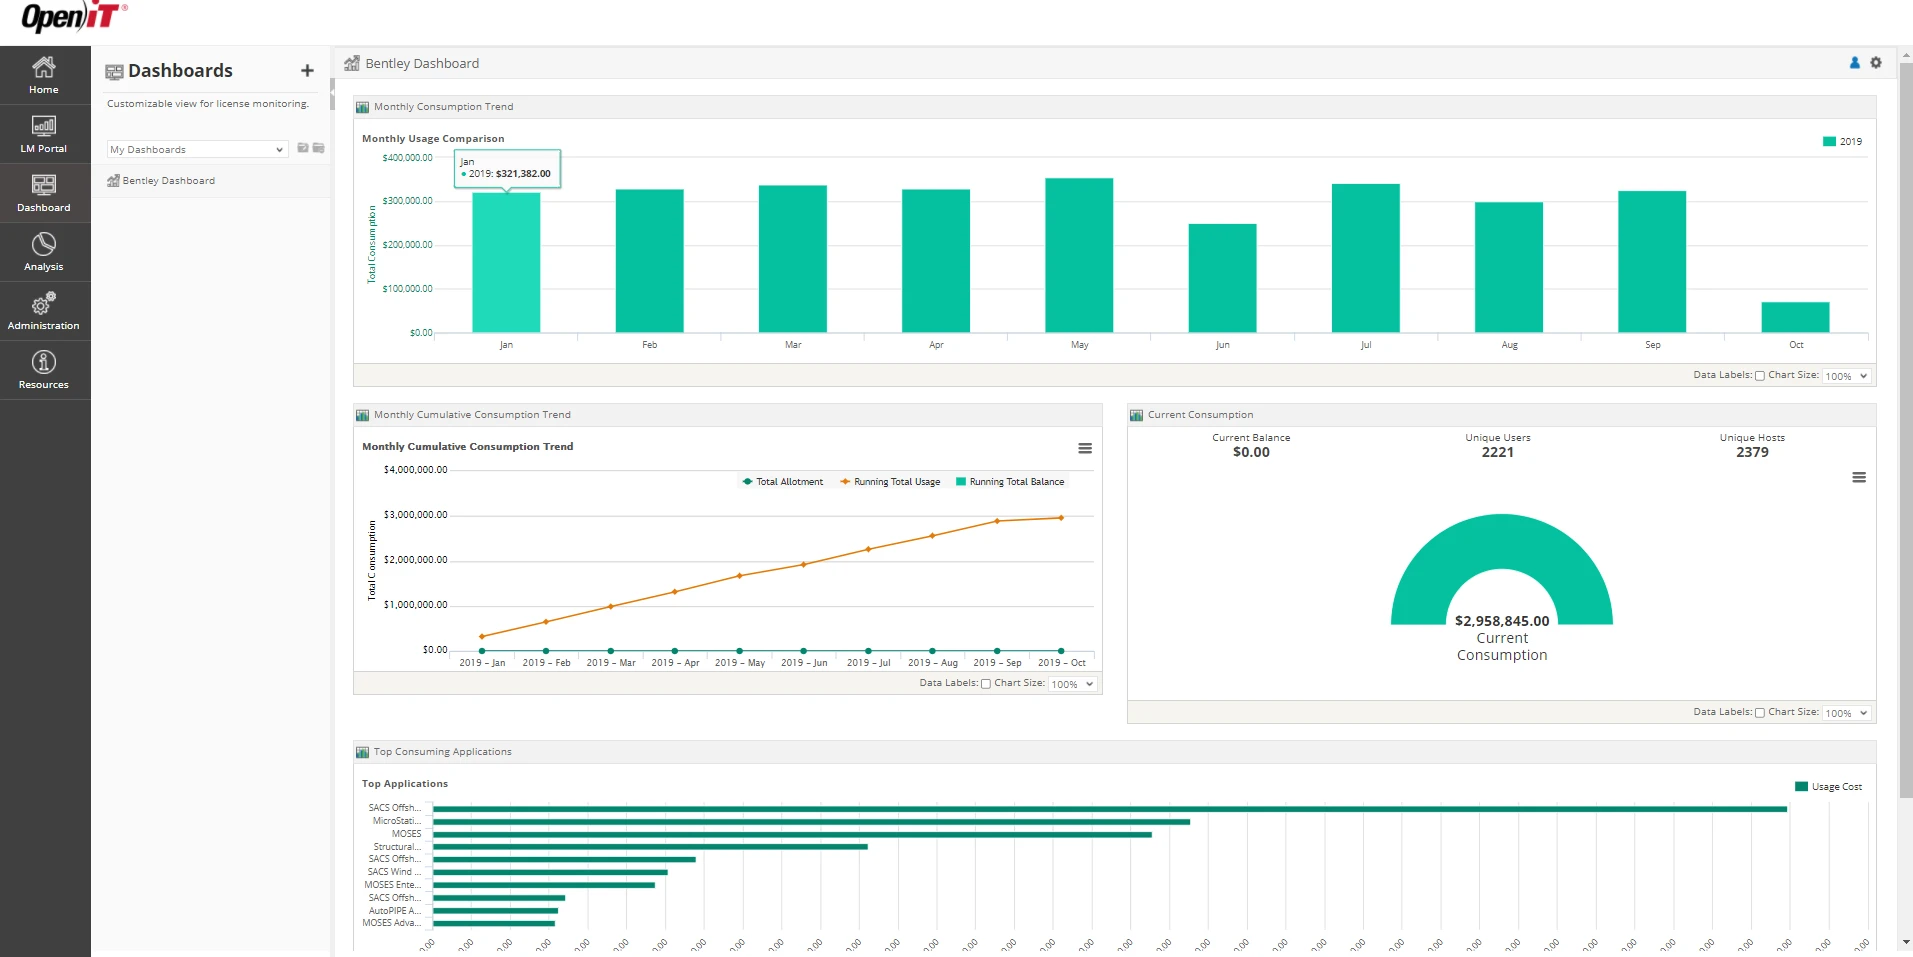Click Current Consumption panel icon
This screenshot has height=957, width=1913.
[x=1137, y=415]
